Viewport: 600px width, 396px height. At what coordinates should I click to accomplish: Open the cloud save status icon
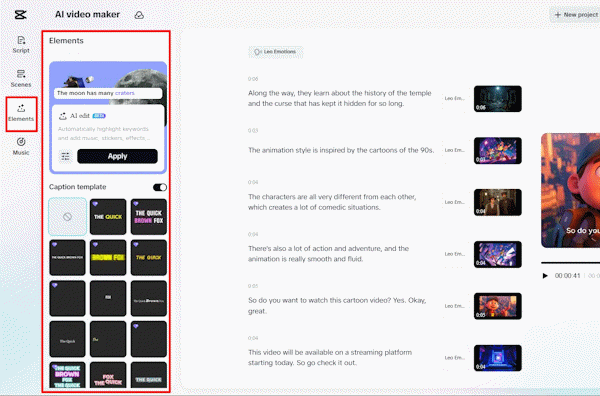139,15
